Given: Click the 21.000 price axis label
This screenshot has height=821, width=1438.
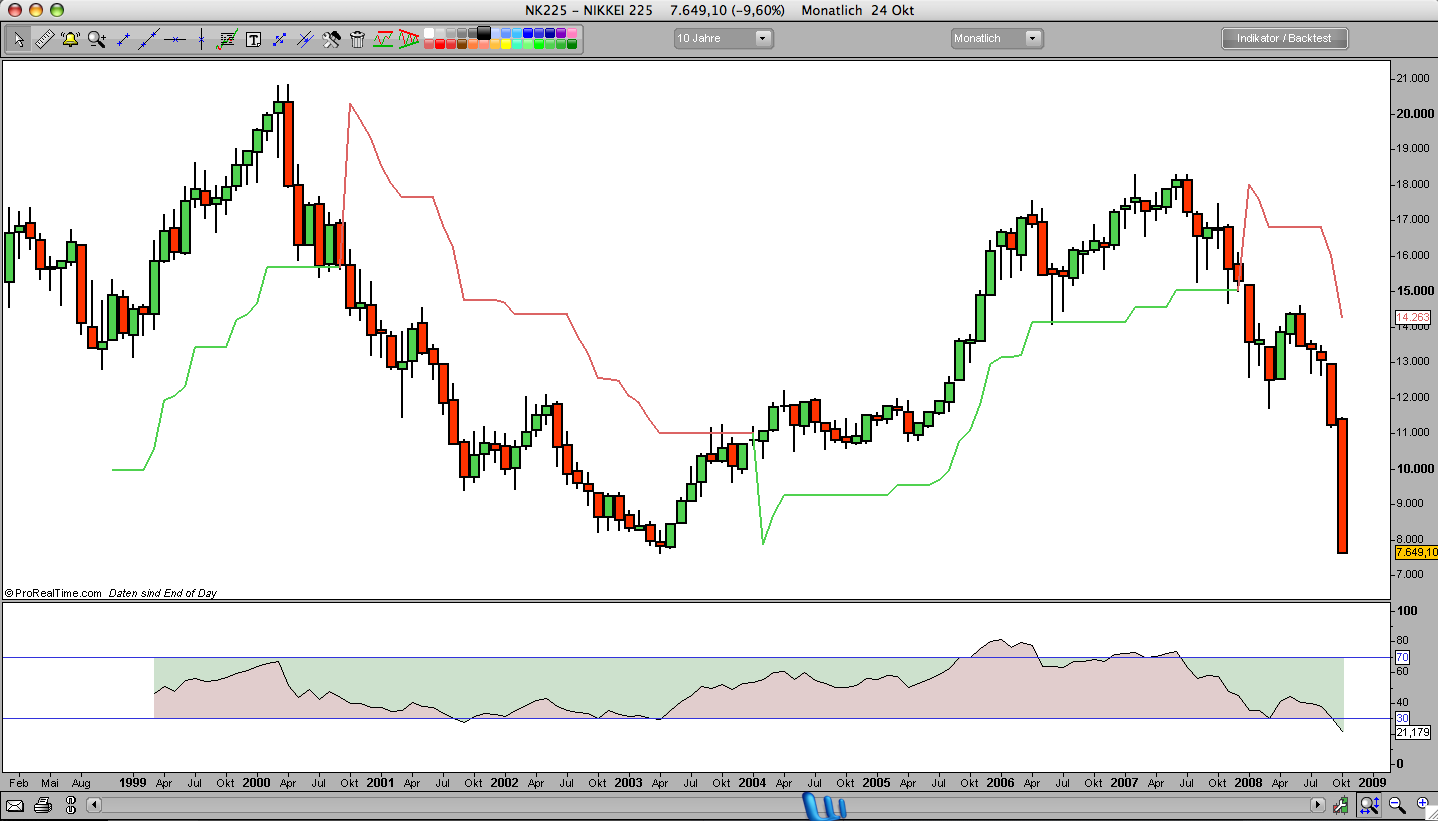Looking at the screenshot, I should coord(1411,78).
